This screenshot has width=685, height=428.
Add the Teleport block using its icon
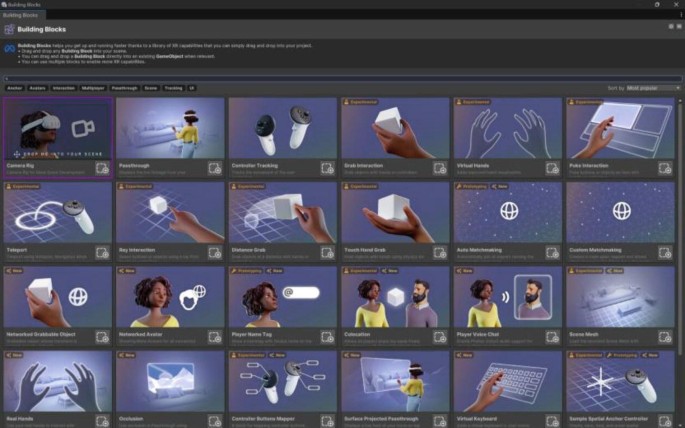pyautogui.click(x=102, y=253)
